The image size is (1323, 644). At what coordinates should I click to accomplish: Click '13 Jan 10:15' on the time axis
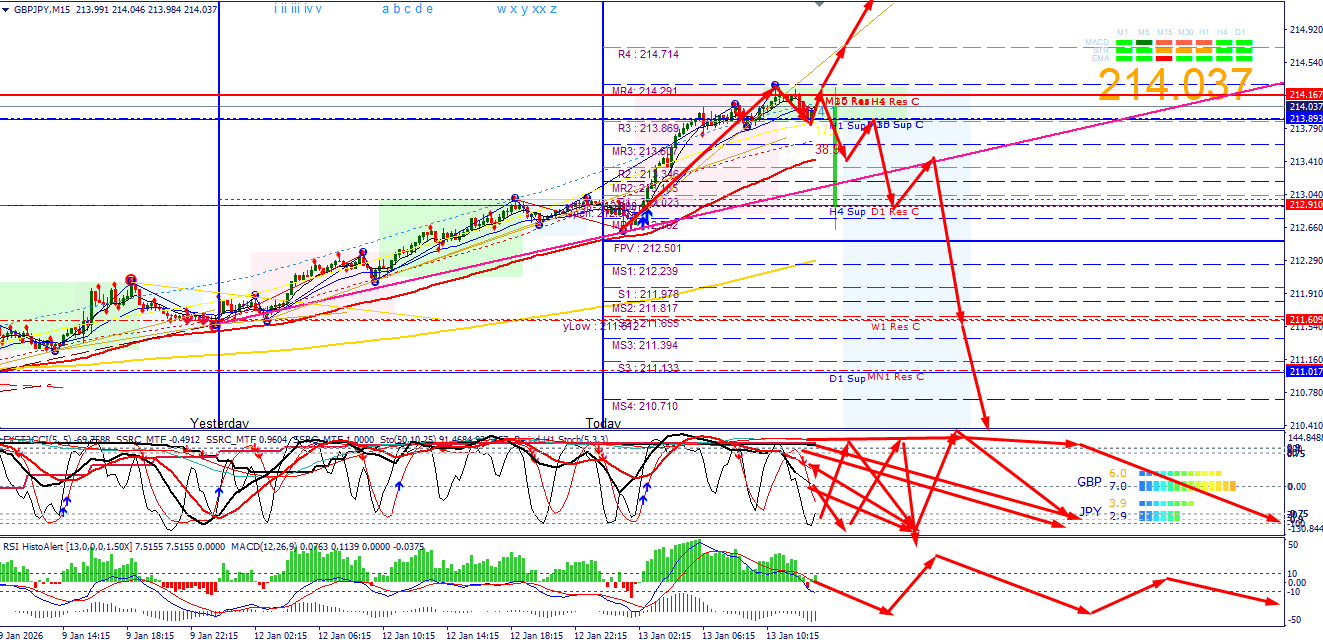(x=792, y=635)
